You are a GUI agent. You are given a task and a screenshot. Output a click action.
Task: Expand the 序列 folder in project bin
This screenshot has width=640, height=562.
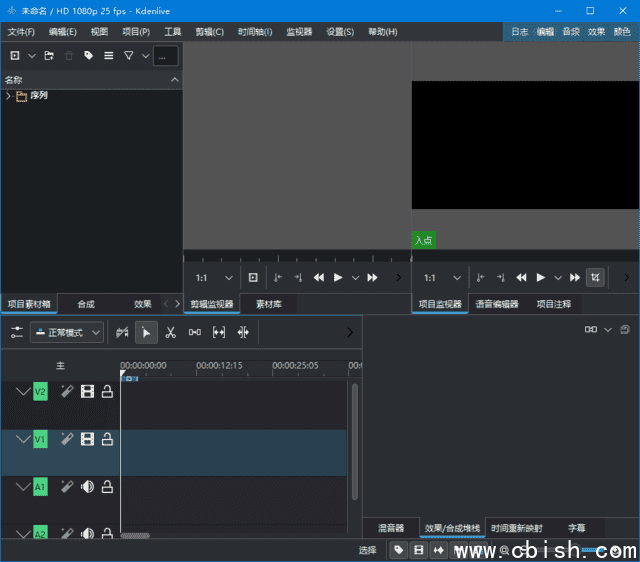click(x=9, y=96)
